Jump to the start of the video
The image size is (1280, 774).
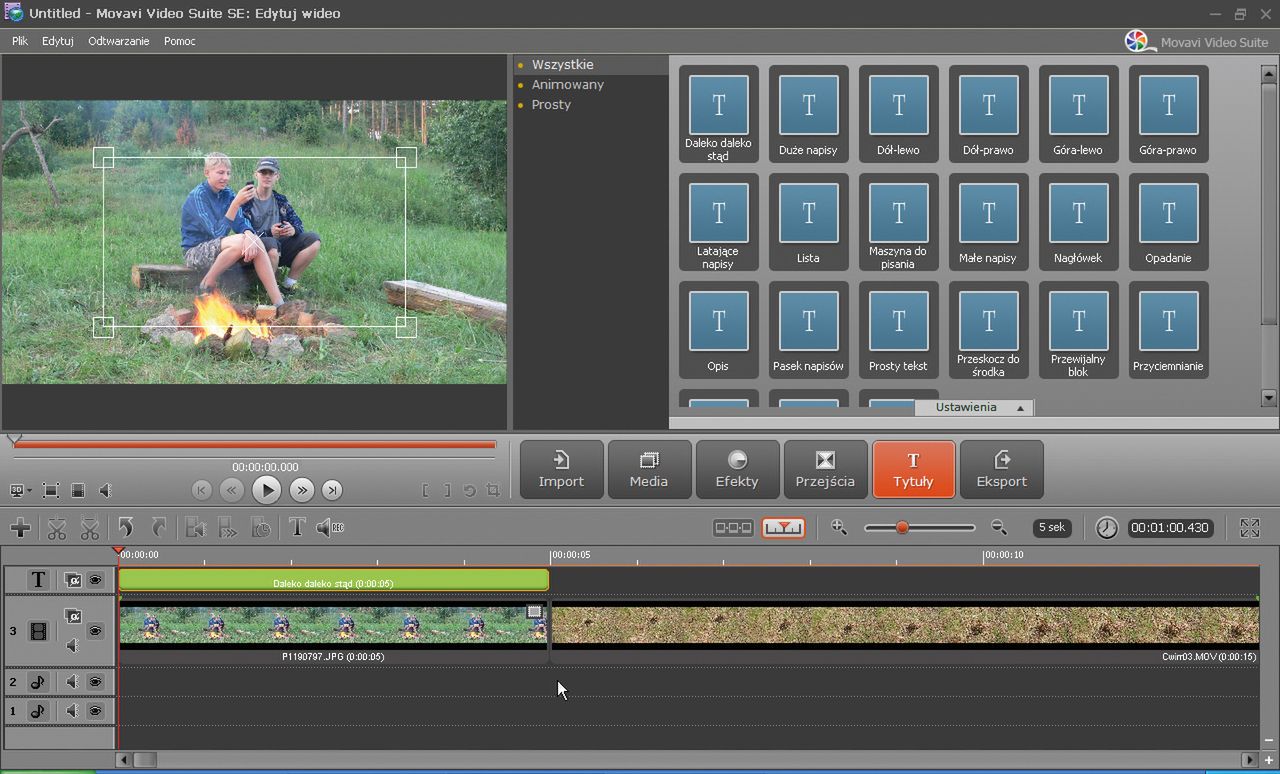(x=202, y=490)
